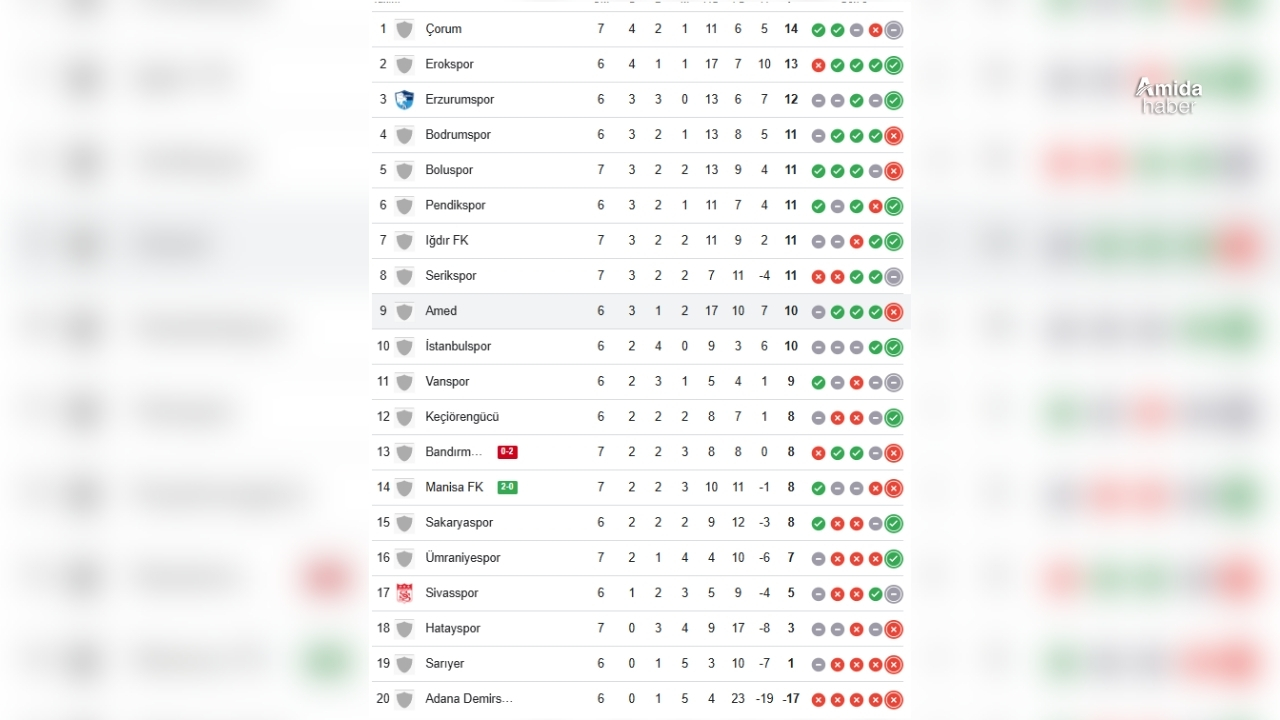Open the Amida haber watermark logo
Image resolution: width=1280 pixels, height=720 pixels.
pyautogui.click(x=1168, y=96)
